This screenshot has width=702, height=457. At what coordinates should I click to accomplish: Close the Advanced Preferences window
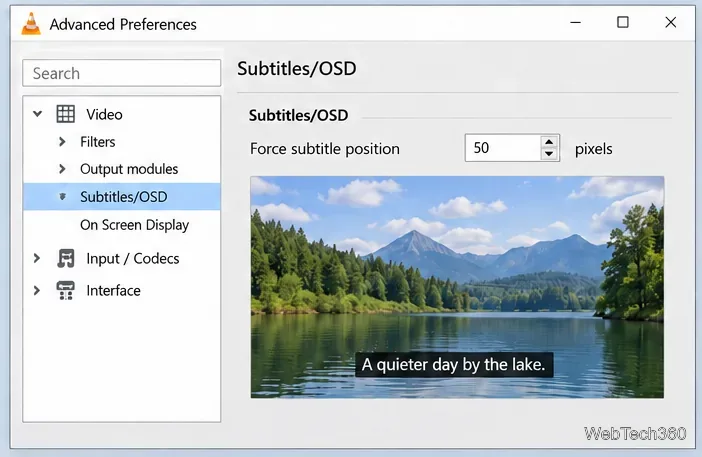click(671, 22)
